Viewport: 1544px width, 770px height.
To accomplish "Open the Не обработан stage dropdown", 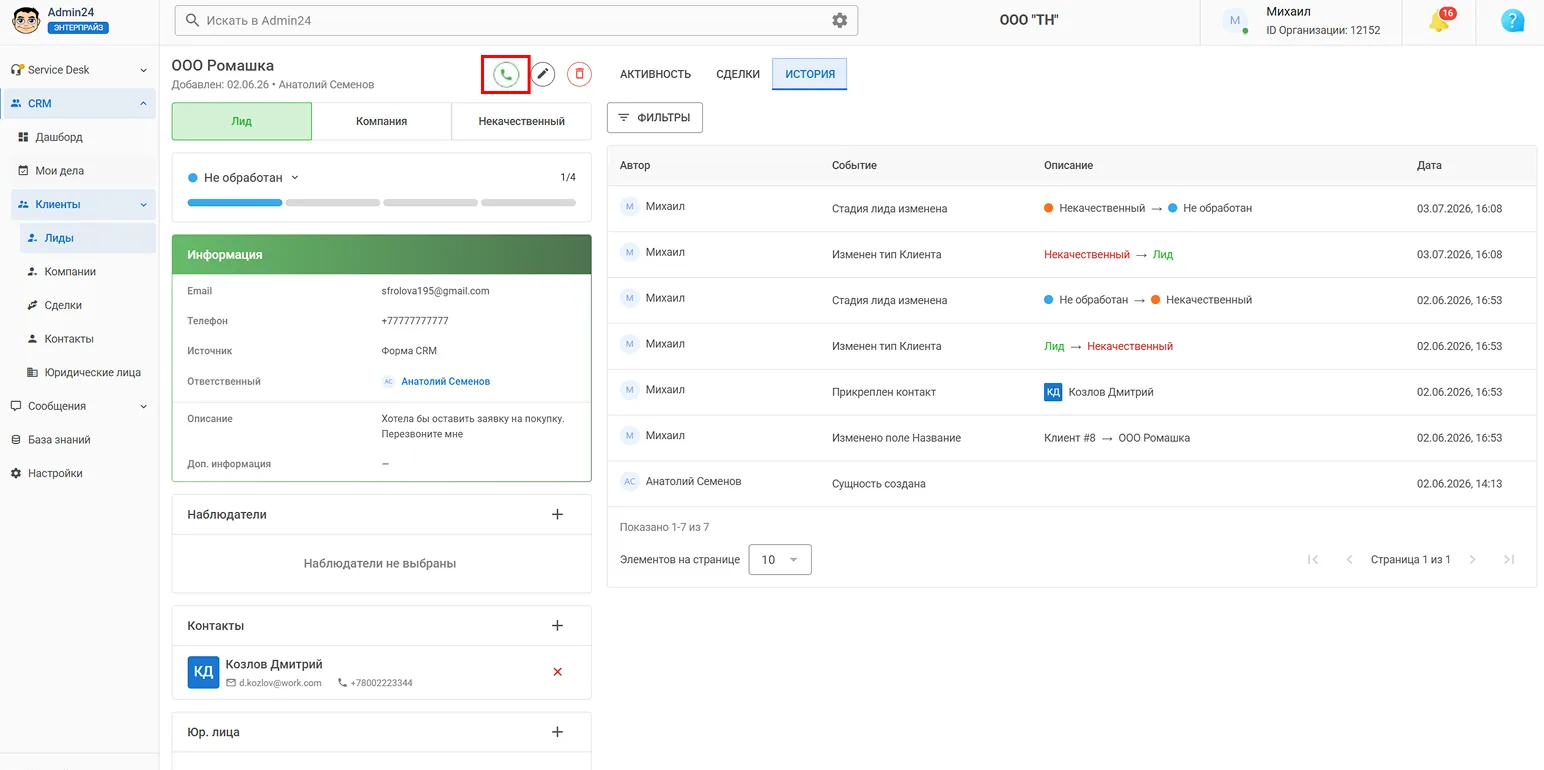I will coord(244,178).
